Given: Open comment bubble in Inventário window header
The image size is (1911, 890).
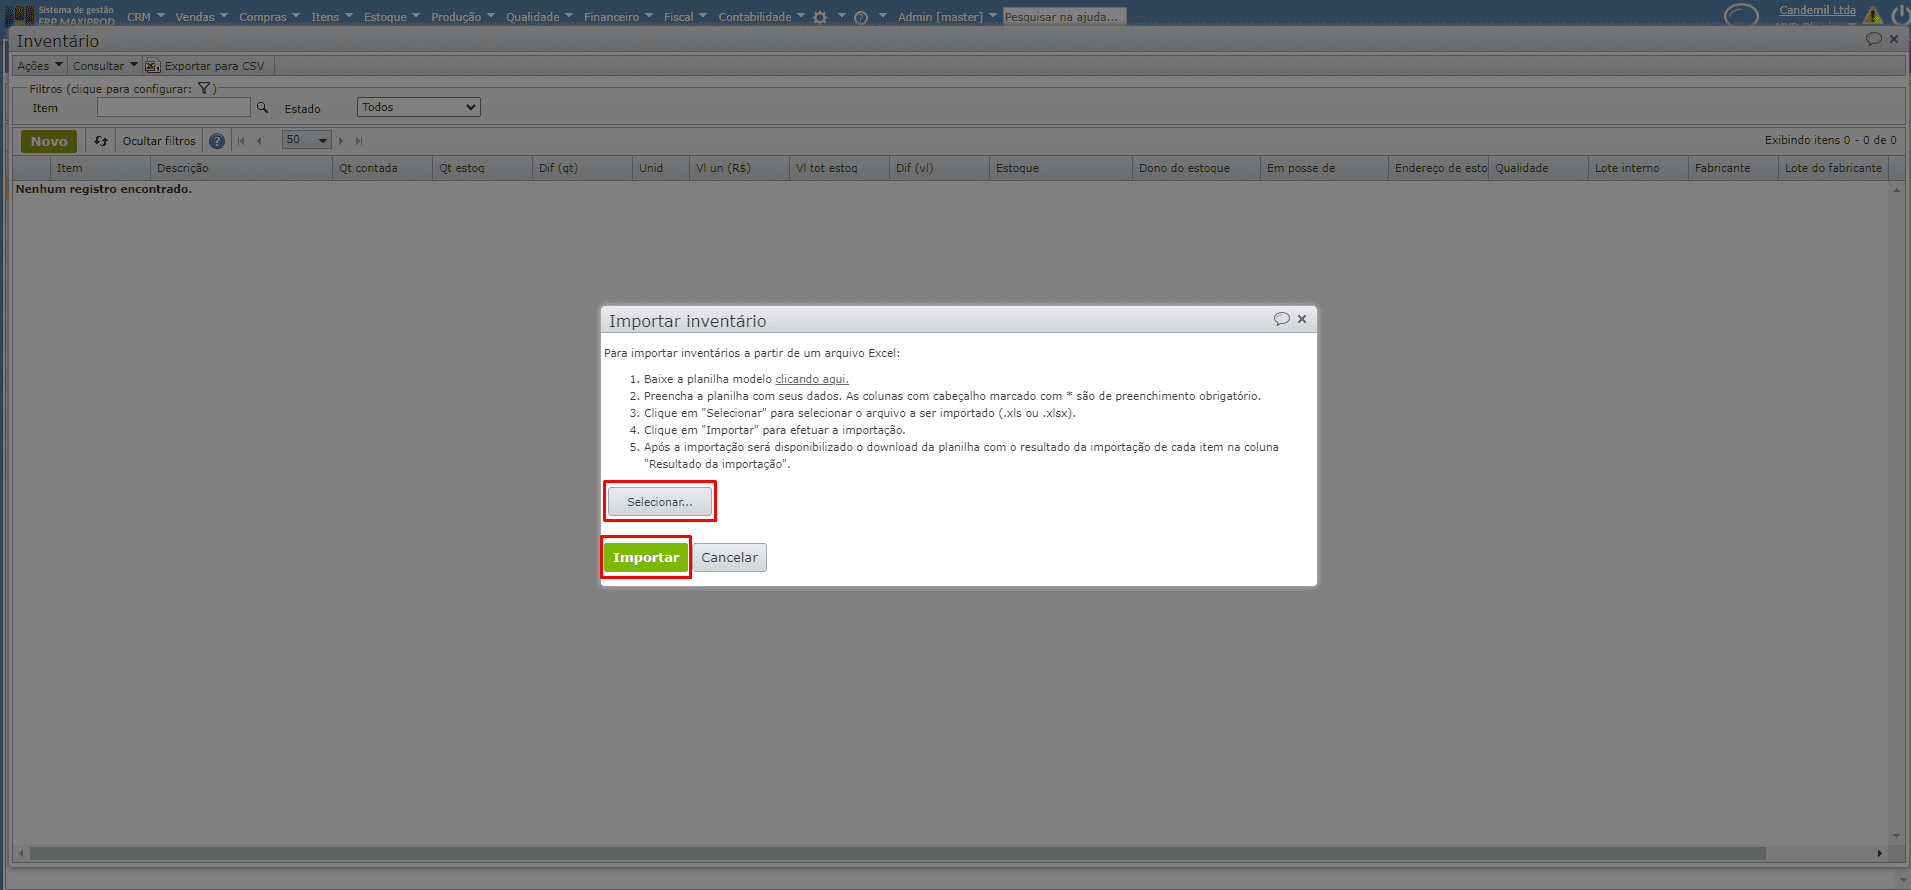Looking at the screenshot, I should [1873, 39].
